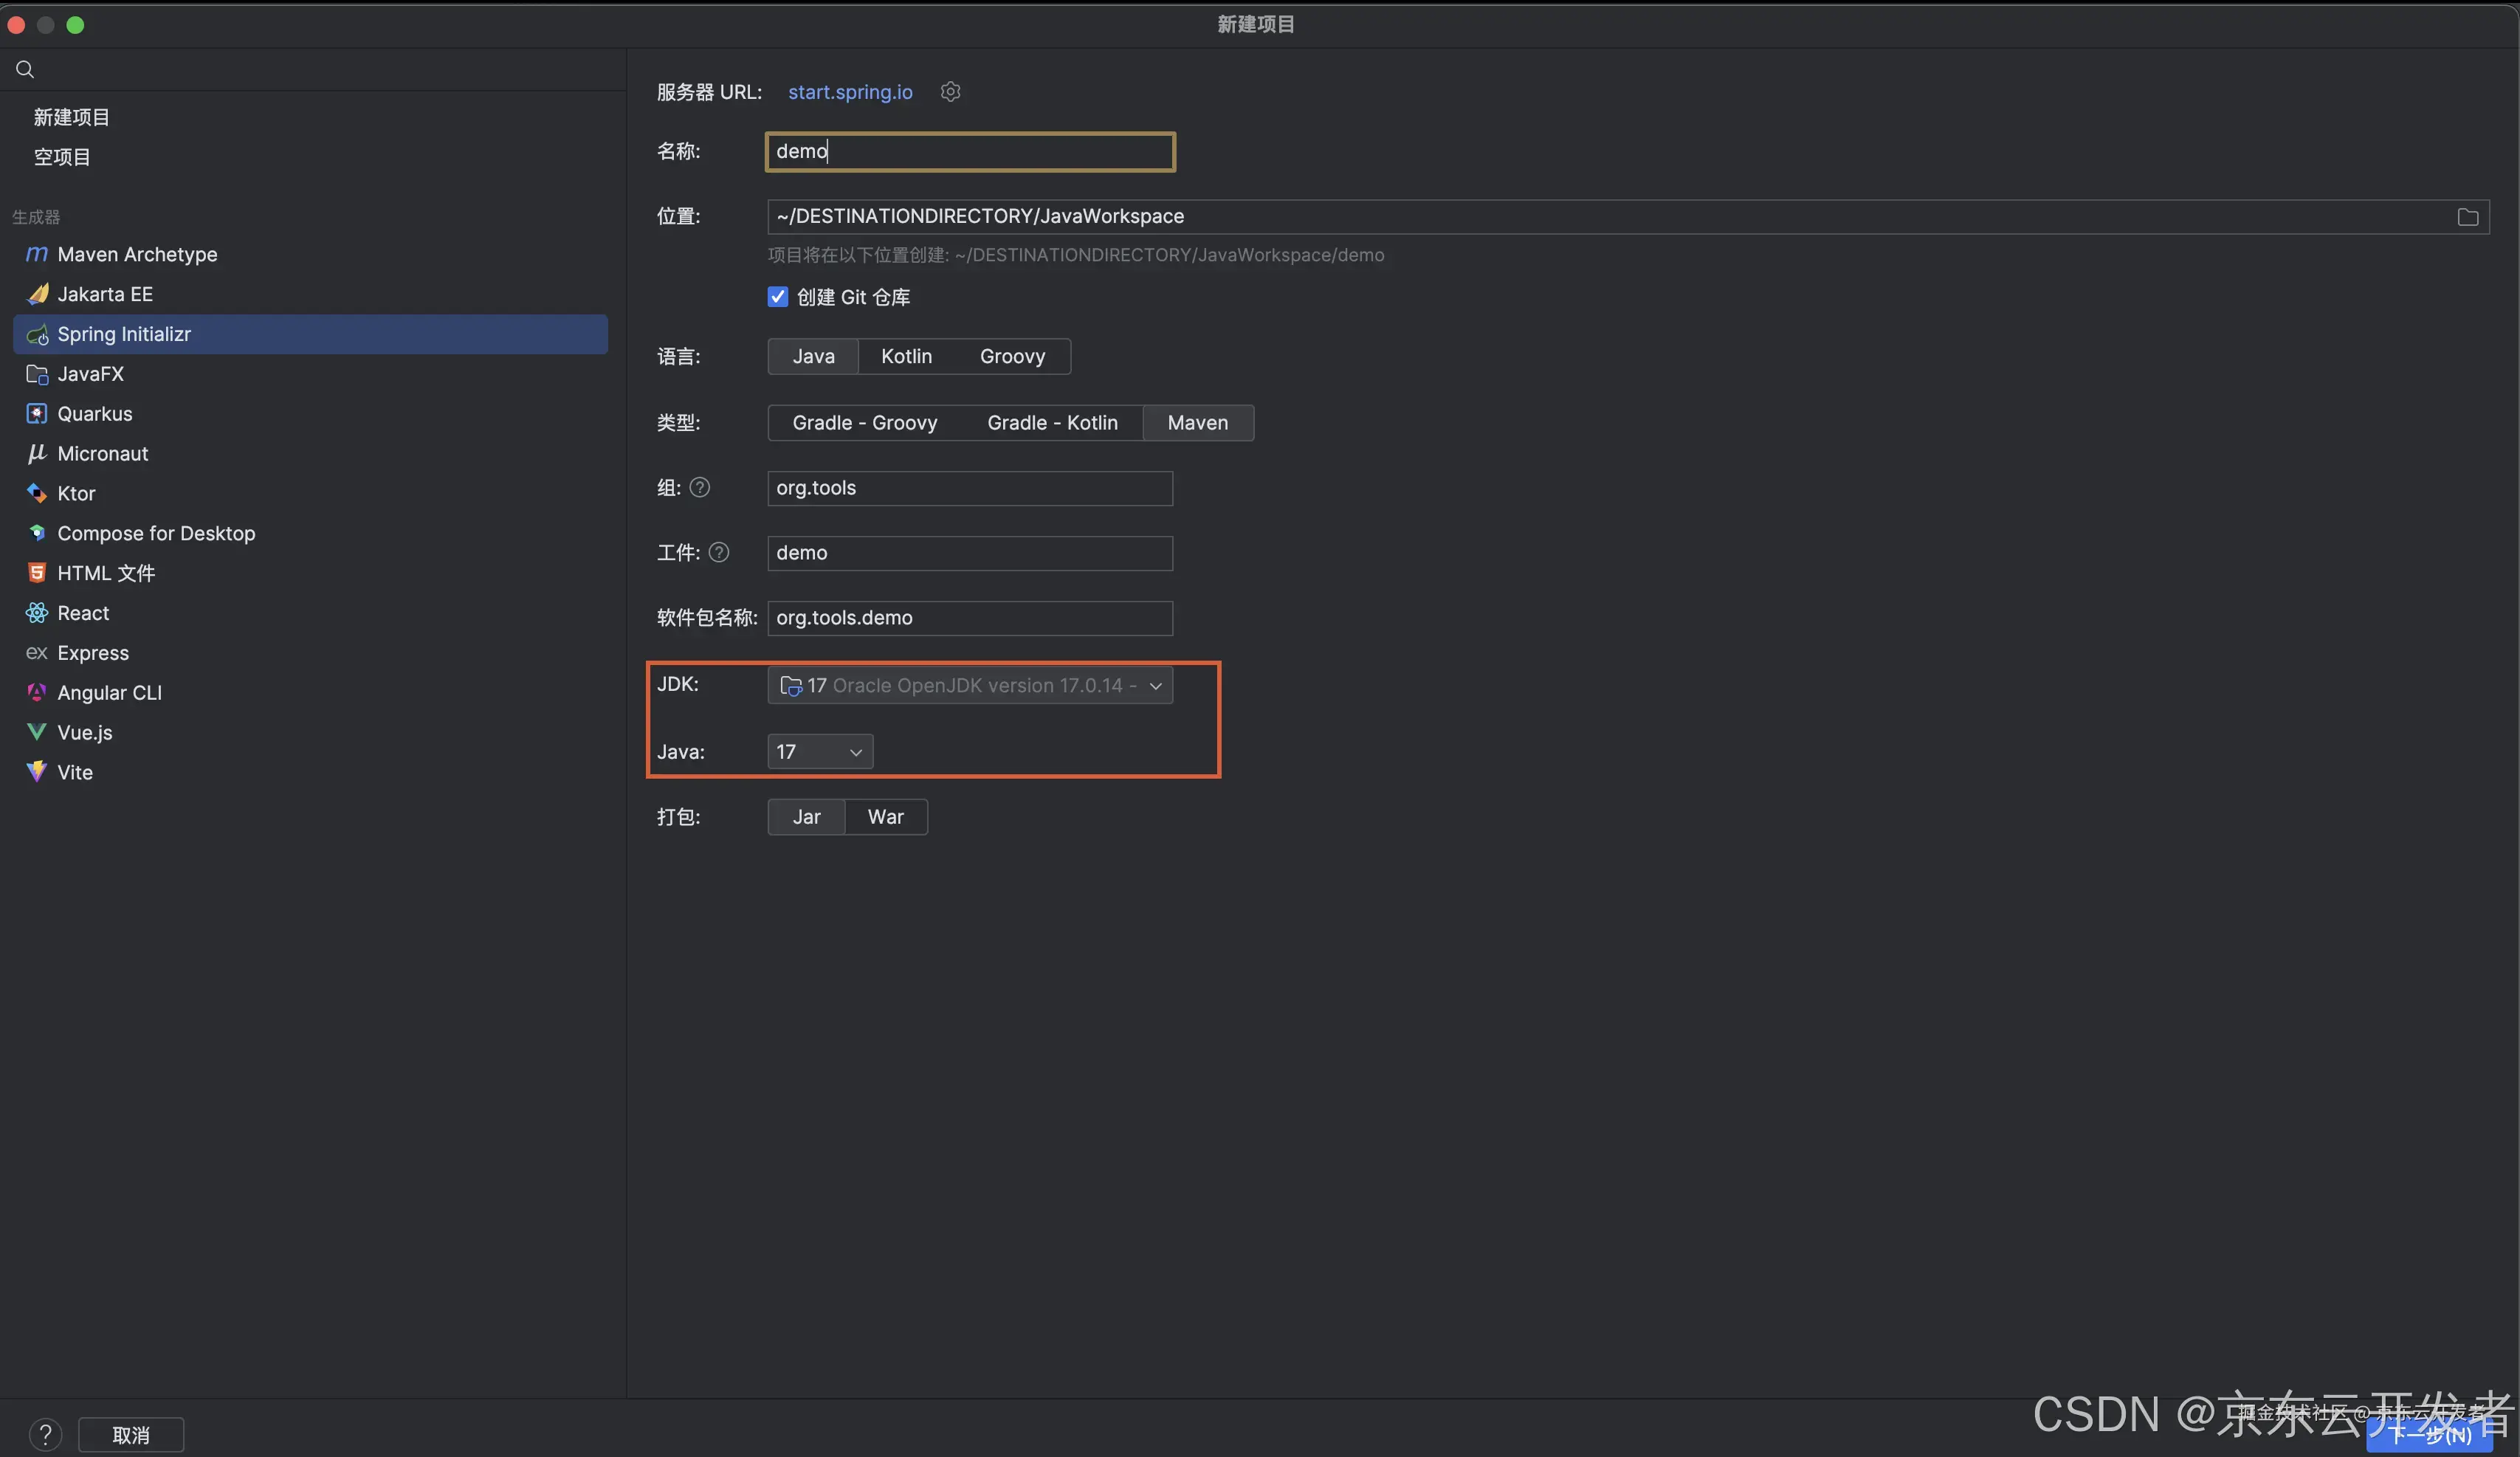Select 新建项目 in the sidebar

[x=72, y=117]
